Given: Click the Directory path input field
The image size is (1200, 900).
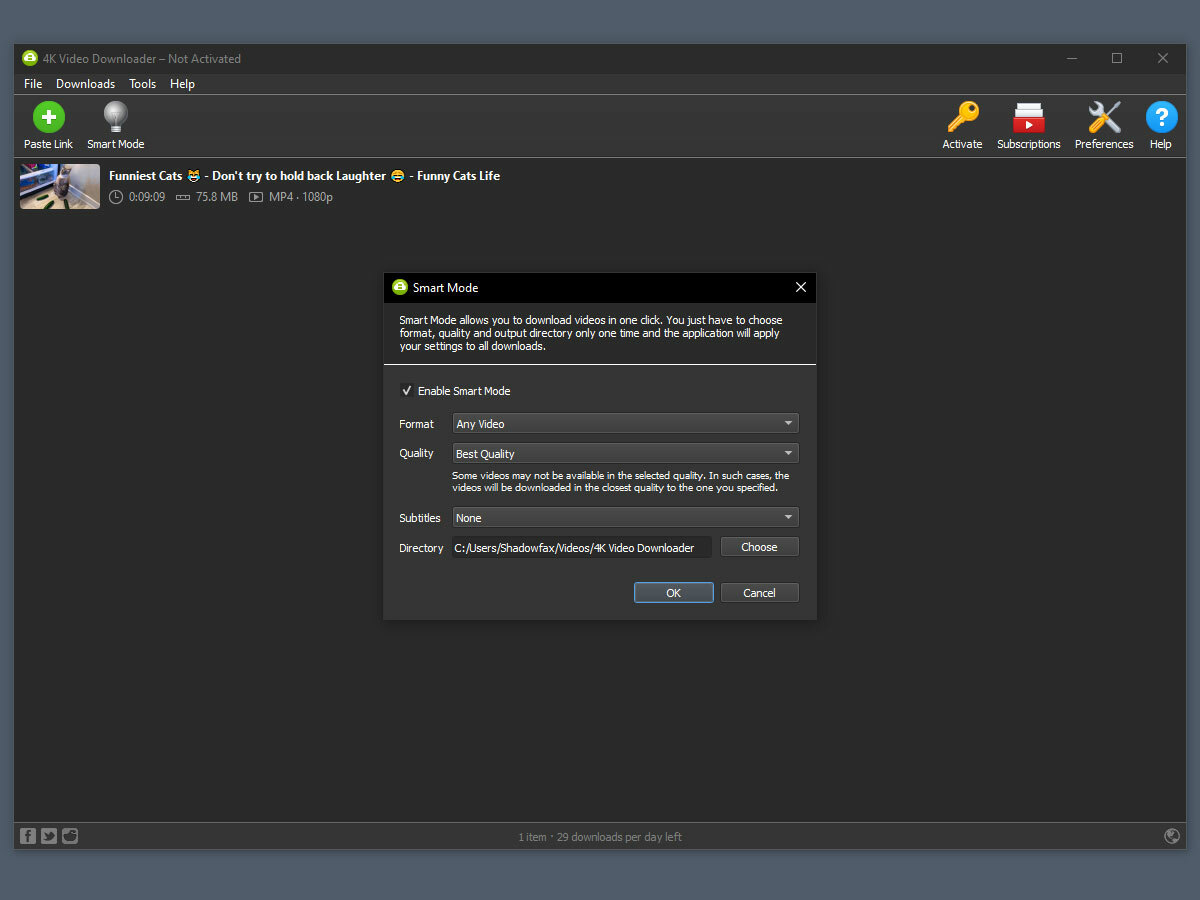Looking at the screenshot, I should pyautogui.click(x=582, y=547).
